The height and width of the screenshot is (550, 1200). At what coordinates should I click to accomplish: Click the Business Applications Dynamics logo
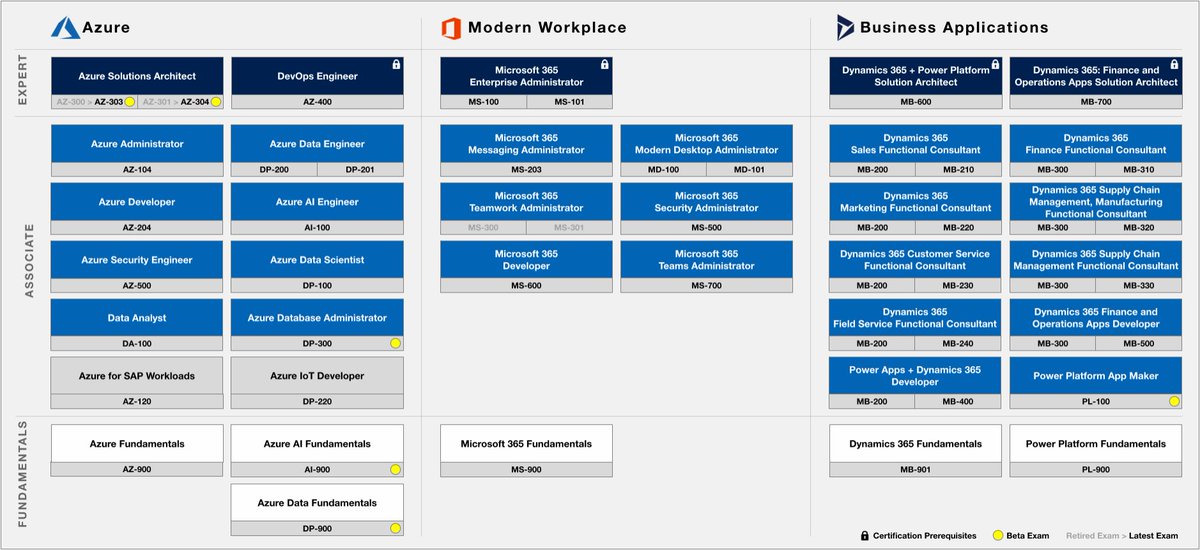coord(845,28)
